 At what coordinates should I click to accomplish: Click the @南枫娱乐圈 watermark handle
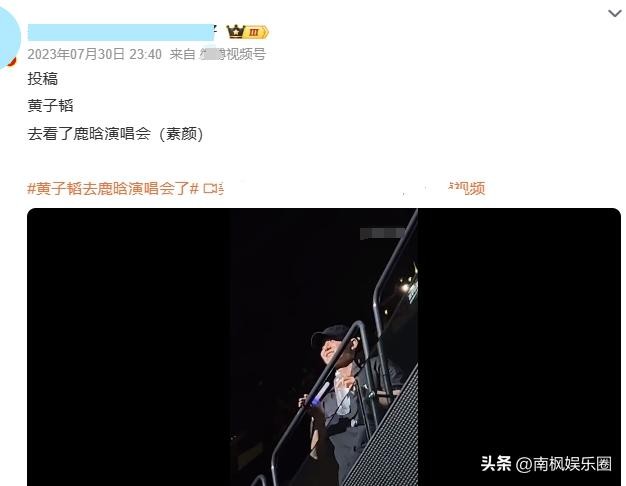tap(563, 464)
